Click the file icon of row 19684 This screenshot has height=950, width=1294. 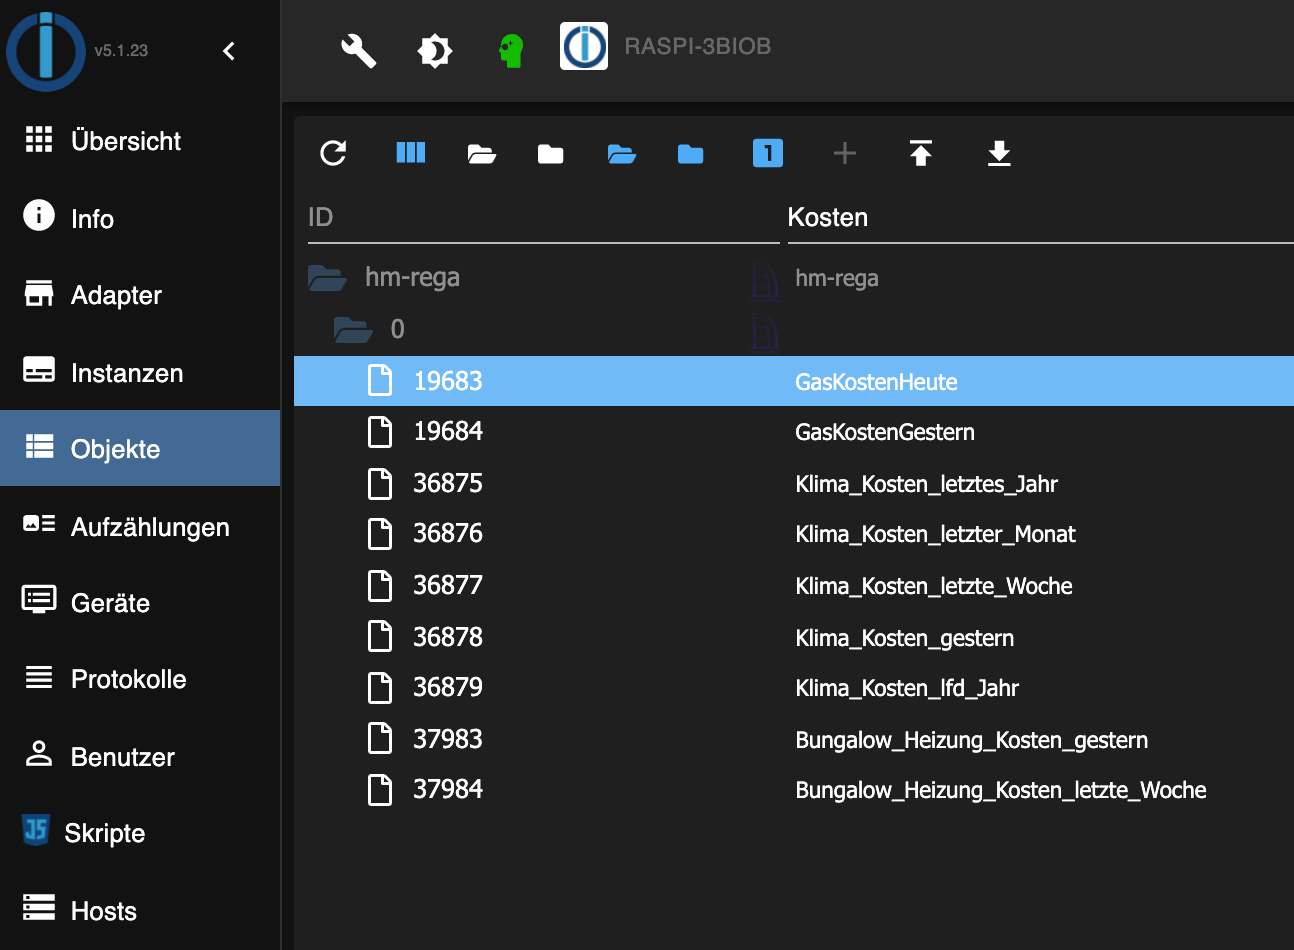click(380, 432)
